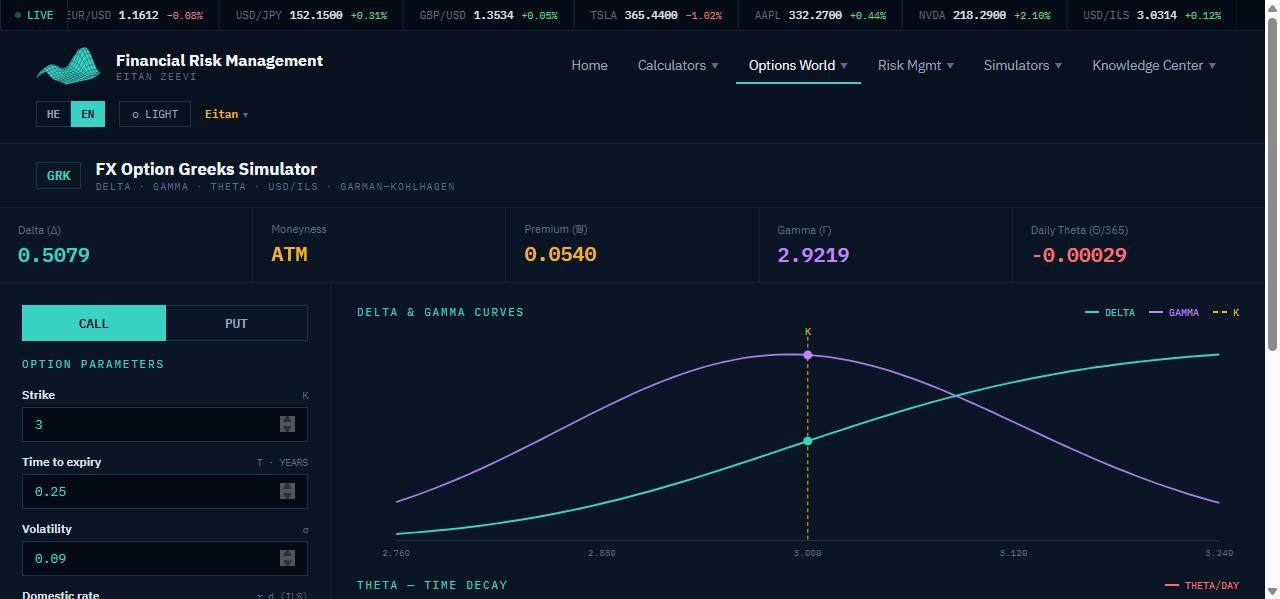Click the Volatility input field
This screenshot has width=1280, height=599.
pyautogui.click(x=165, y=558)
